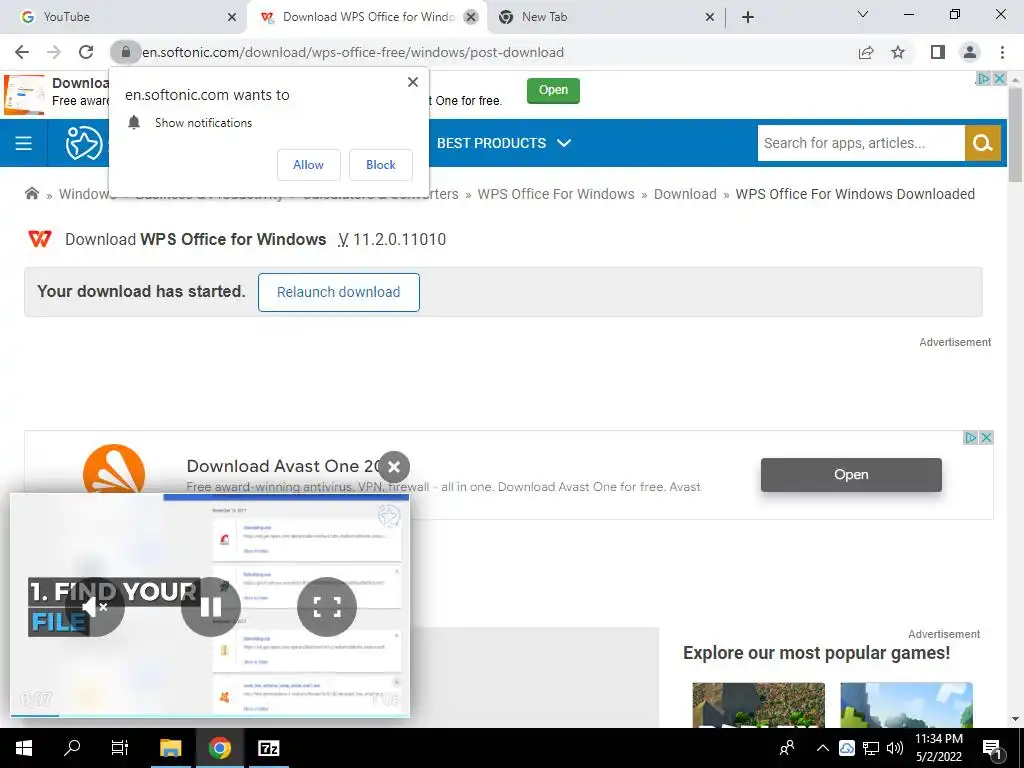
Task: Share this page from address bar
Action: click(x=866, y=52)
